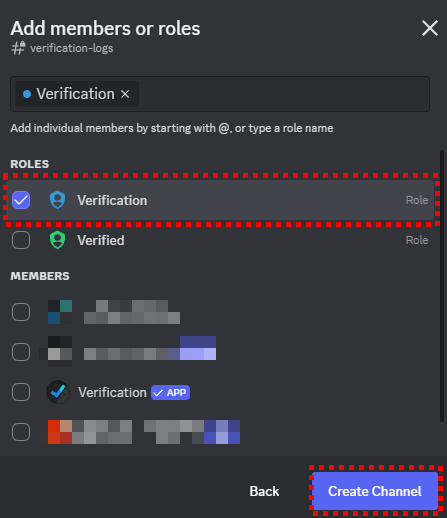Click the first member's pixelated avatar
Viewport: 447px width, 518px height.
(60, 312)
